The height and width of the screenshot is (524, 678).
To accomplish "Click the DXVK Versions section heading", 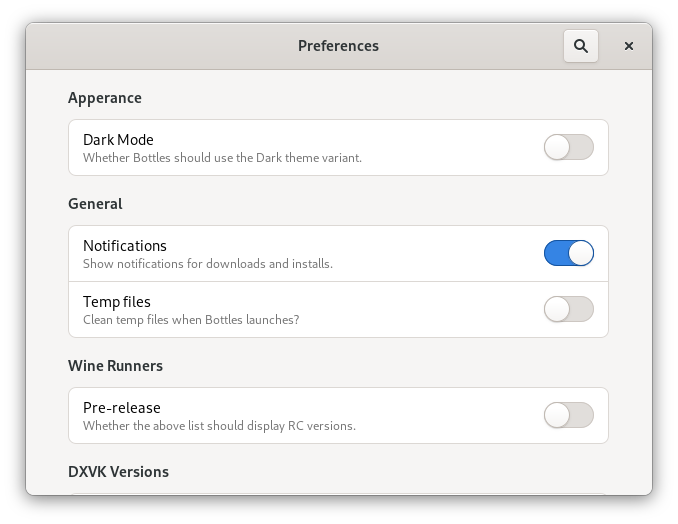I will [118, 472].
